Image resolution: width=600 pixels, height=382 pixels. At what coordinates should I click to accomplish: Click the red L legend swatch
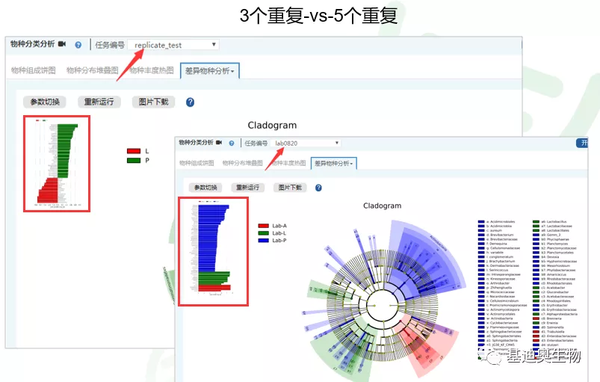(x=134, y=151)
